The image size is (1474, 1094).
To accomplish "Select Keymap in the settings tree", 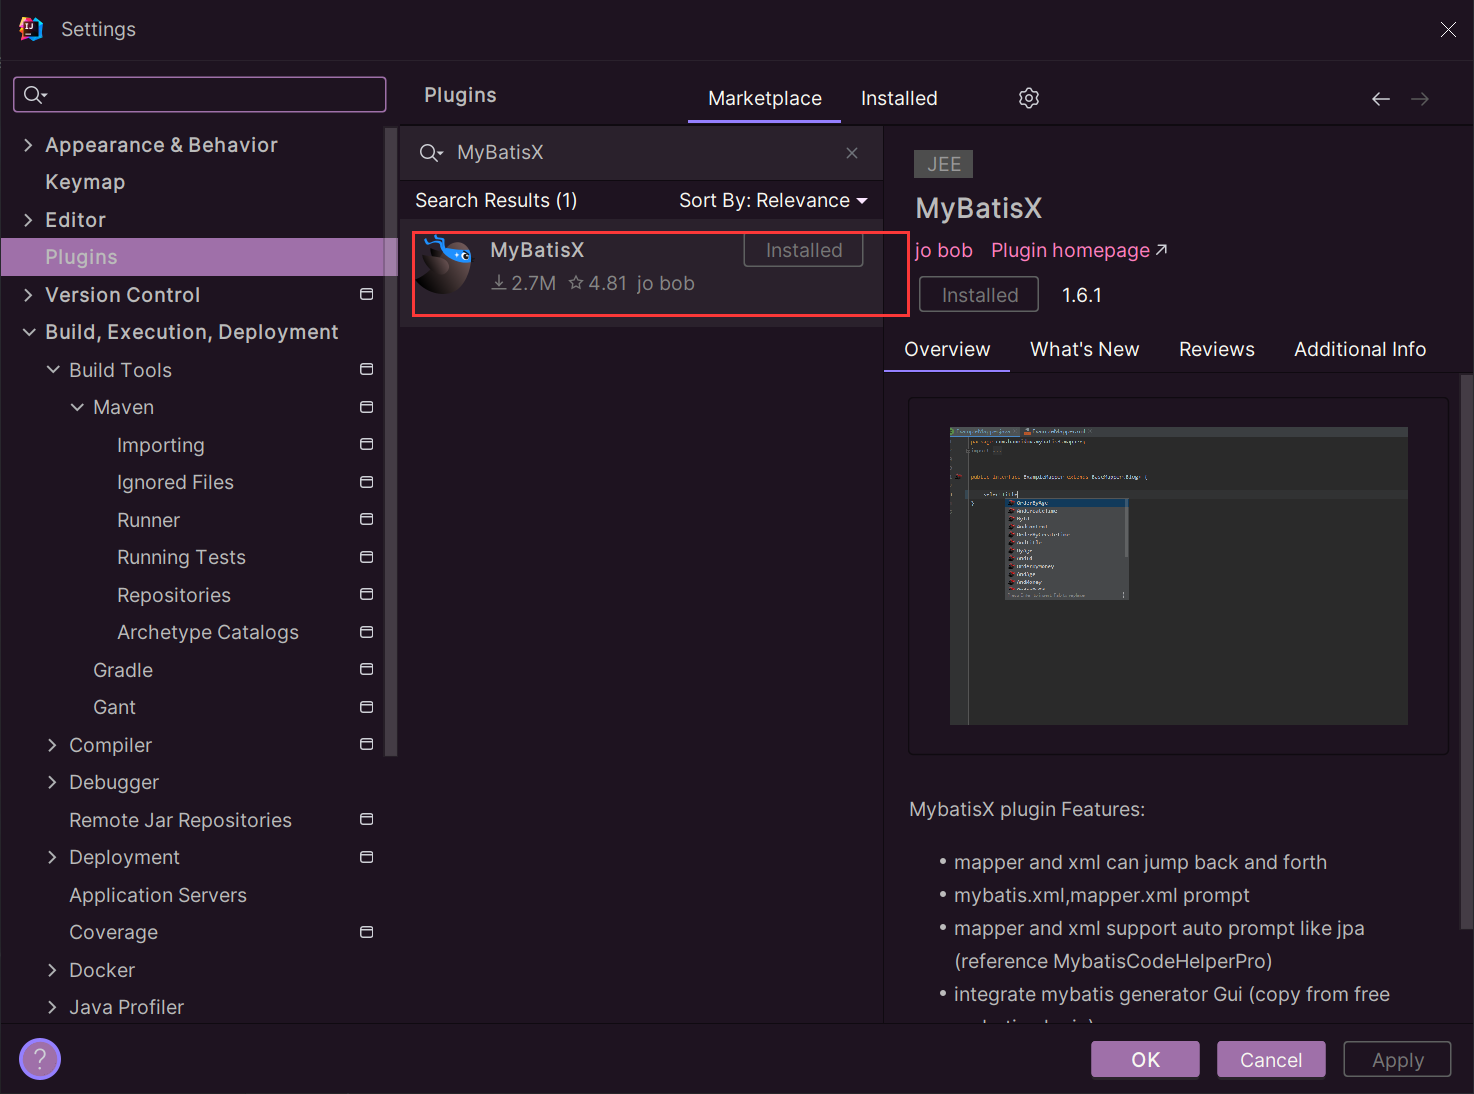I will coord(85,182).
